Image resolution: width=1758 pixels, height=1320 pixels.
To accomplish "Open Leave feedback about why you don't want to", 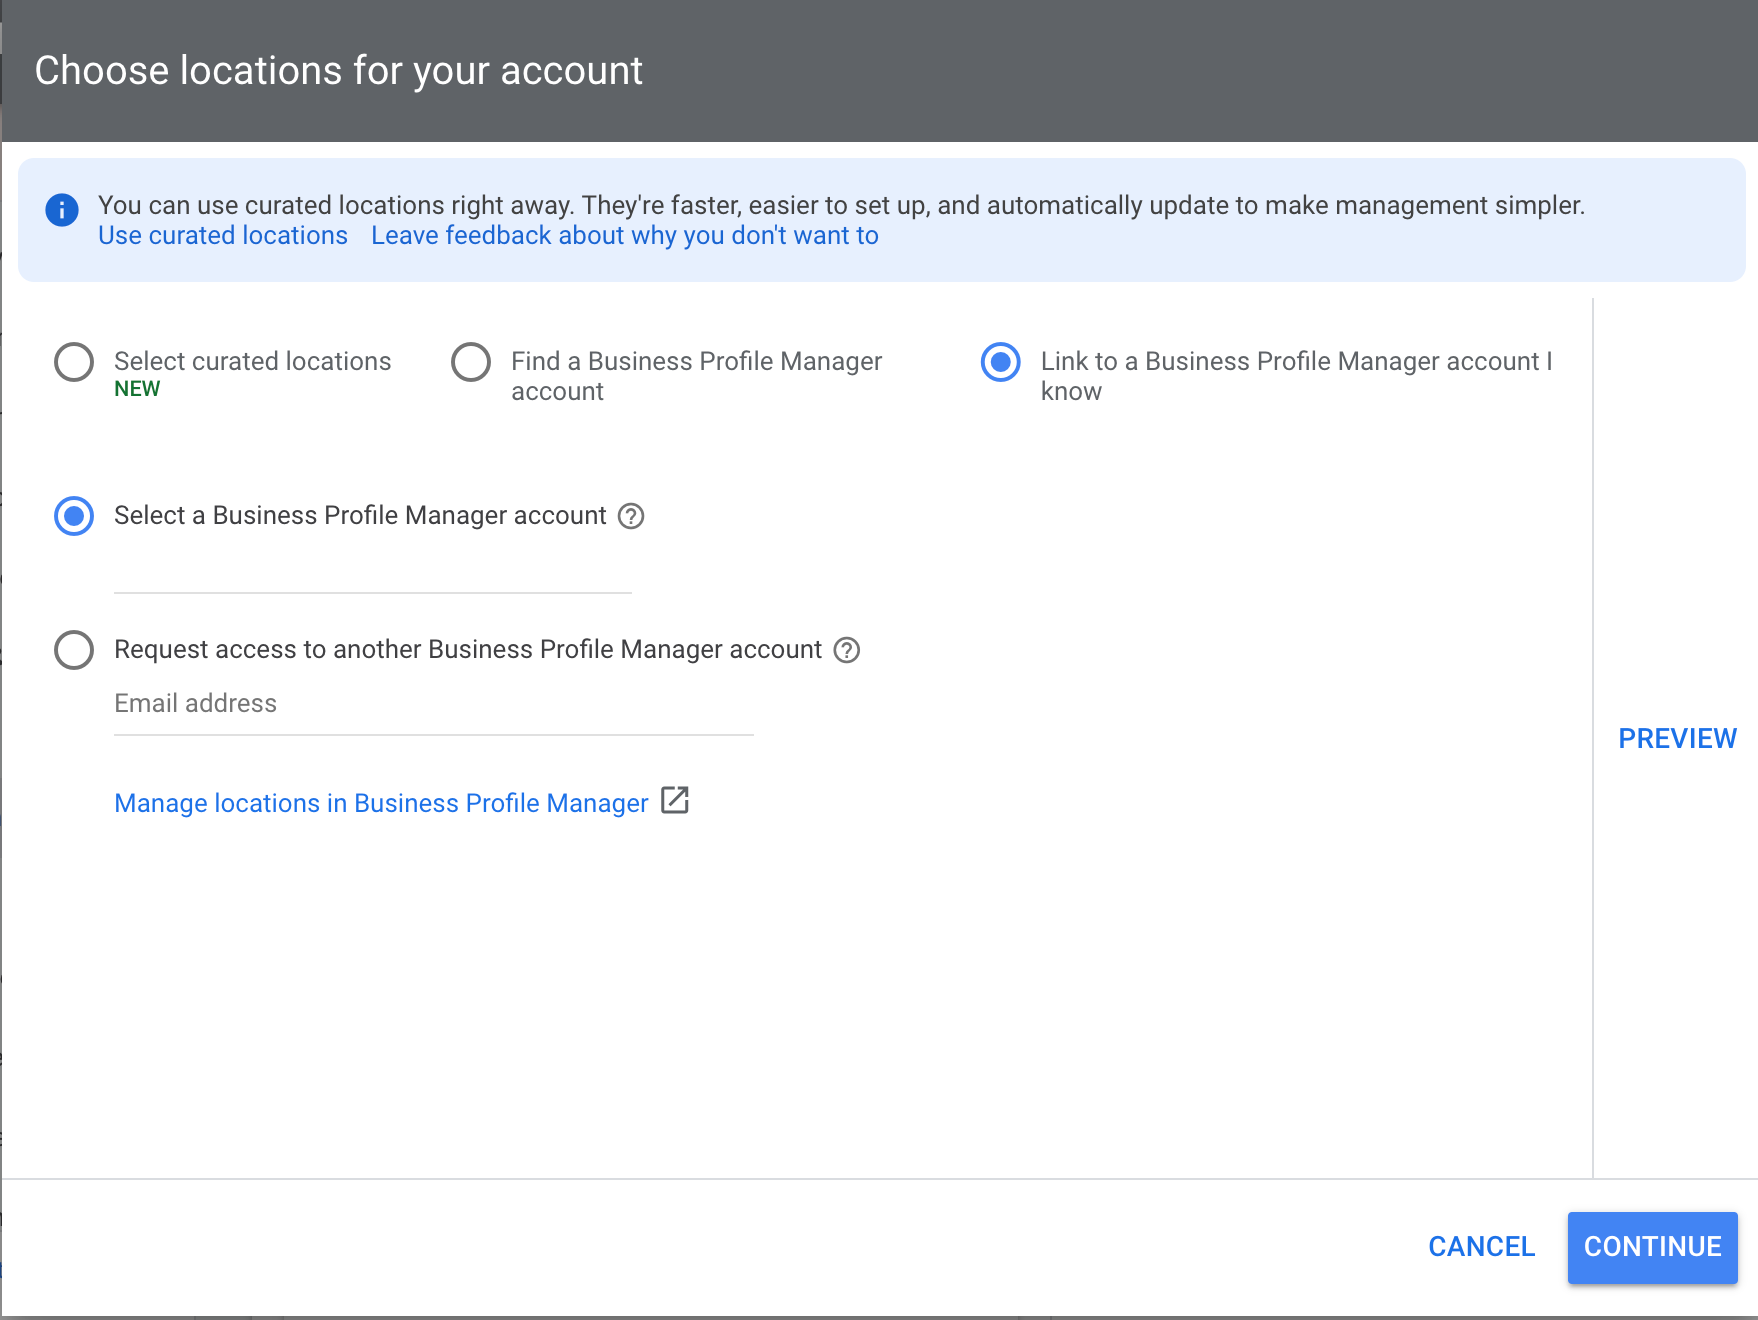I will pos(625,236).
